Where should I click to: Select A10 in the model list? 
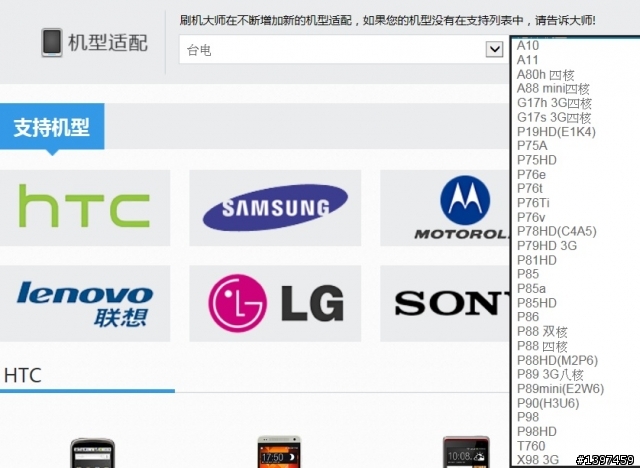click(528, 45)
